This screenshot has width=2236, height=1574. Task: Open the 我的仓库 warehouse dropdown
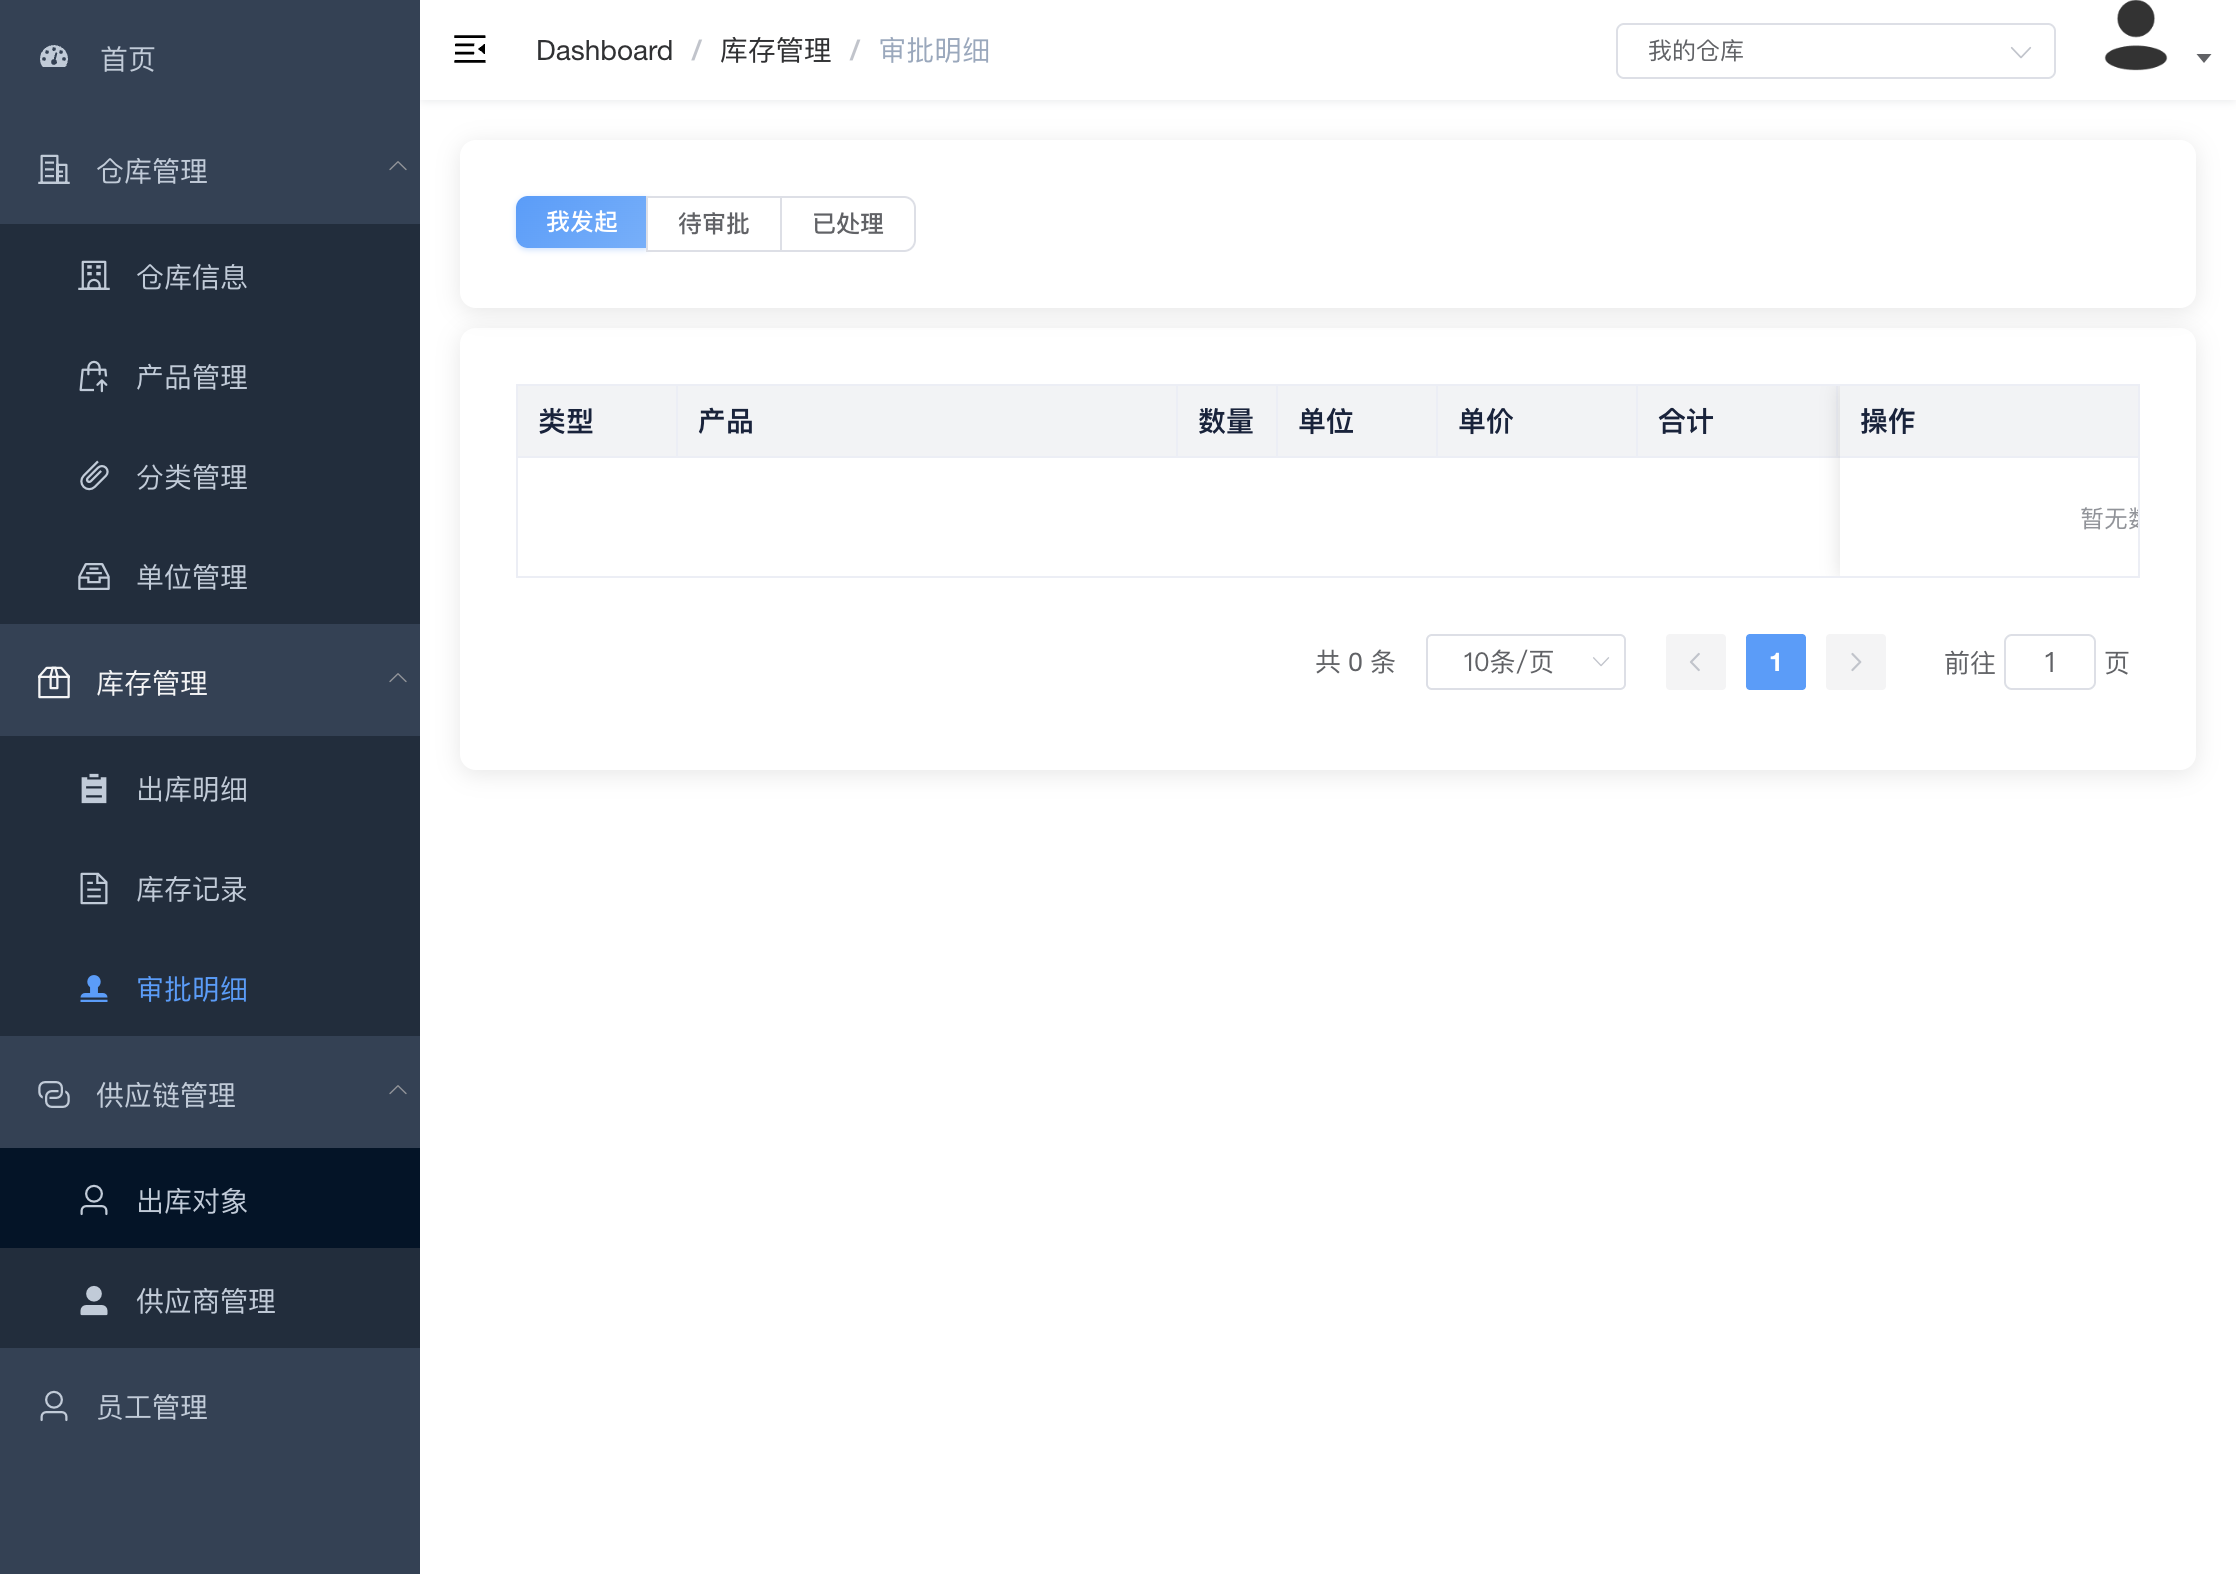tap(1835, 51)
